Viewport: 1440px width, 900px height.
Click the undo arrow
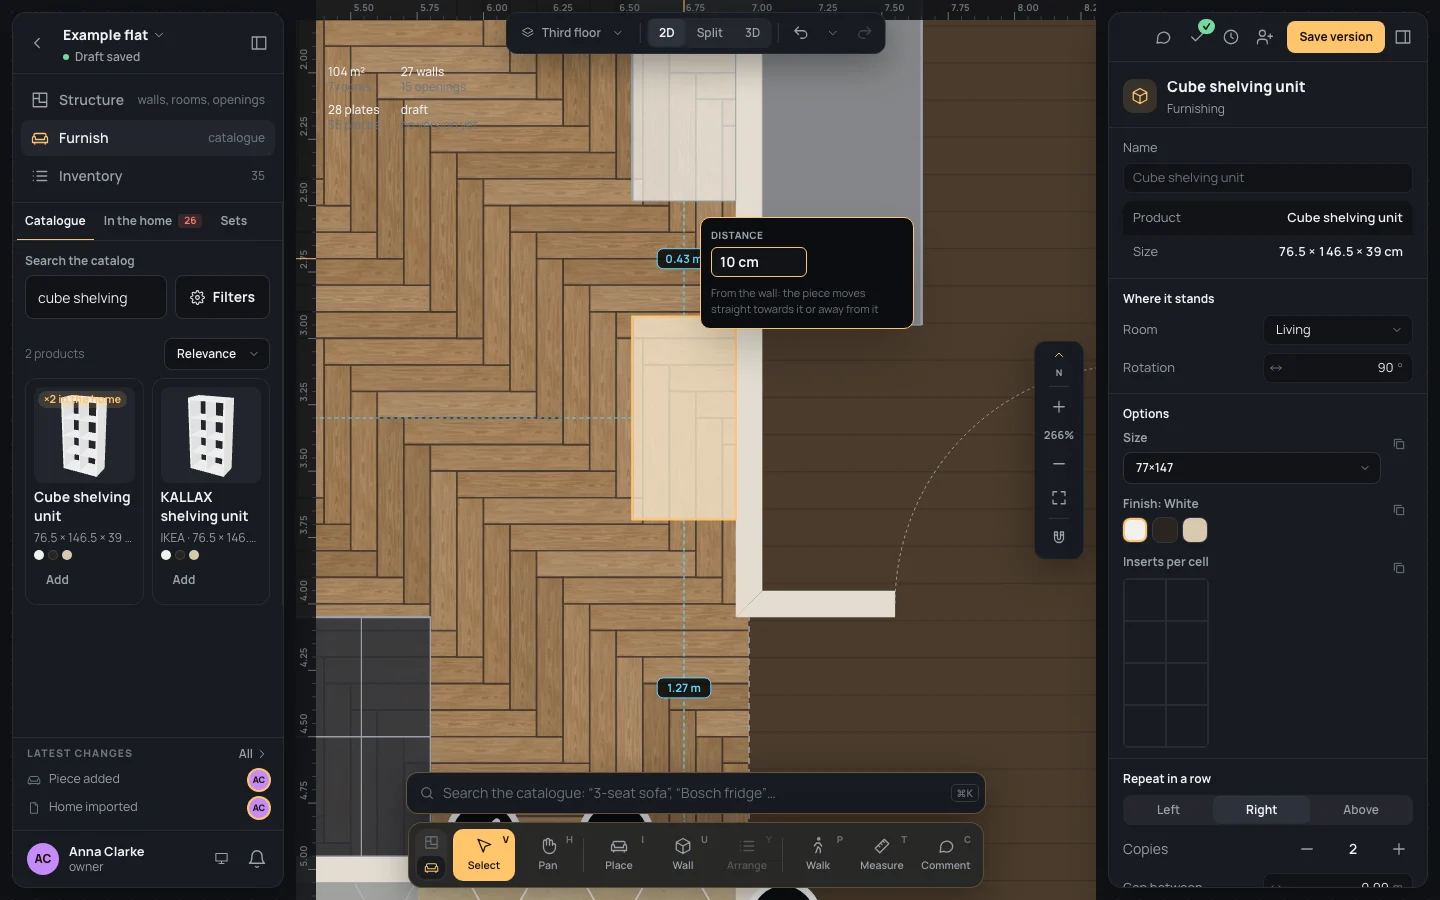[x=801, y=33]
